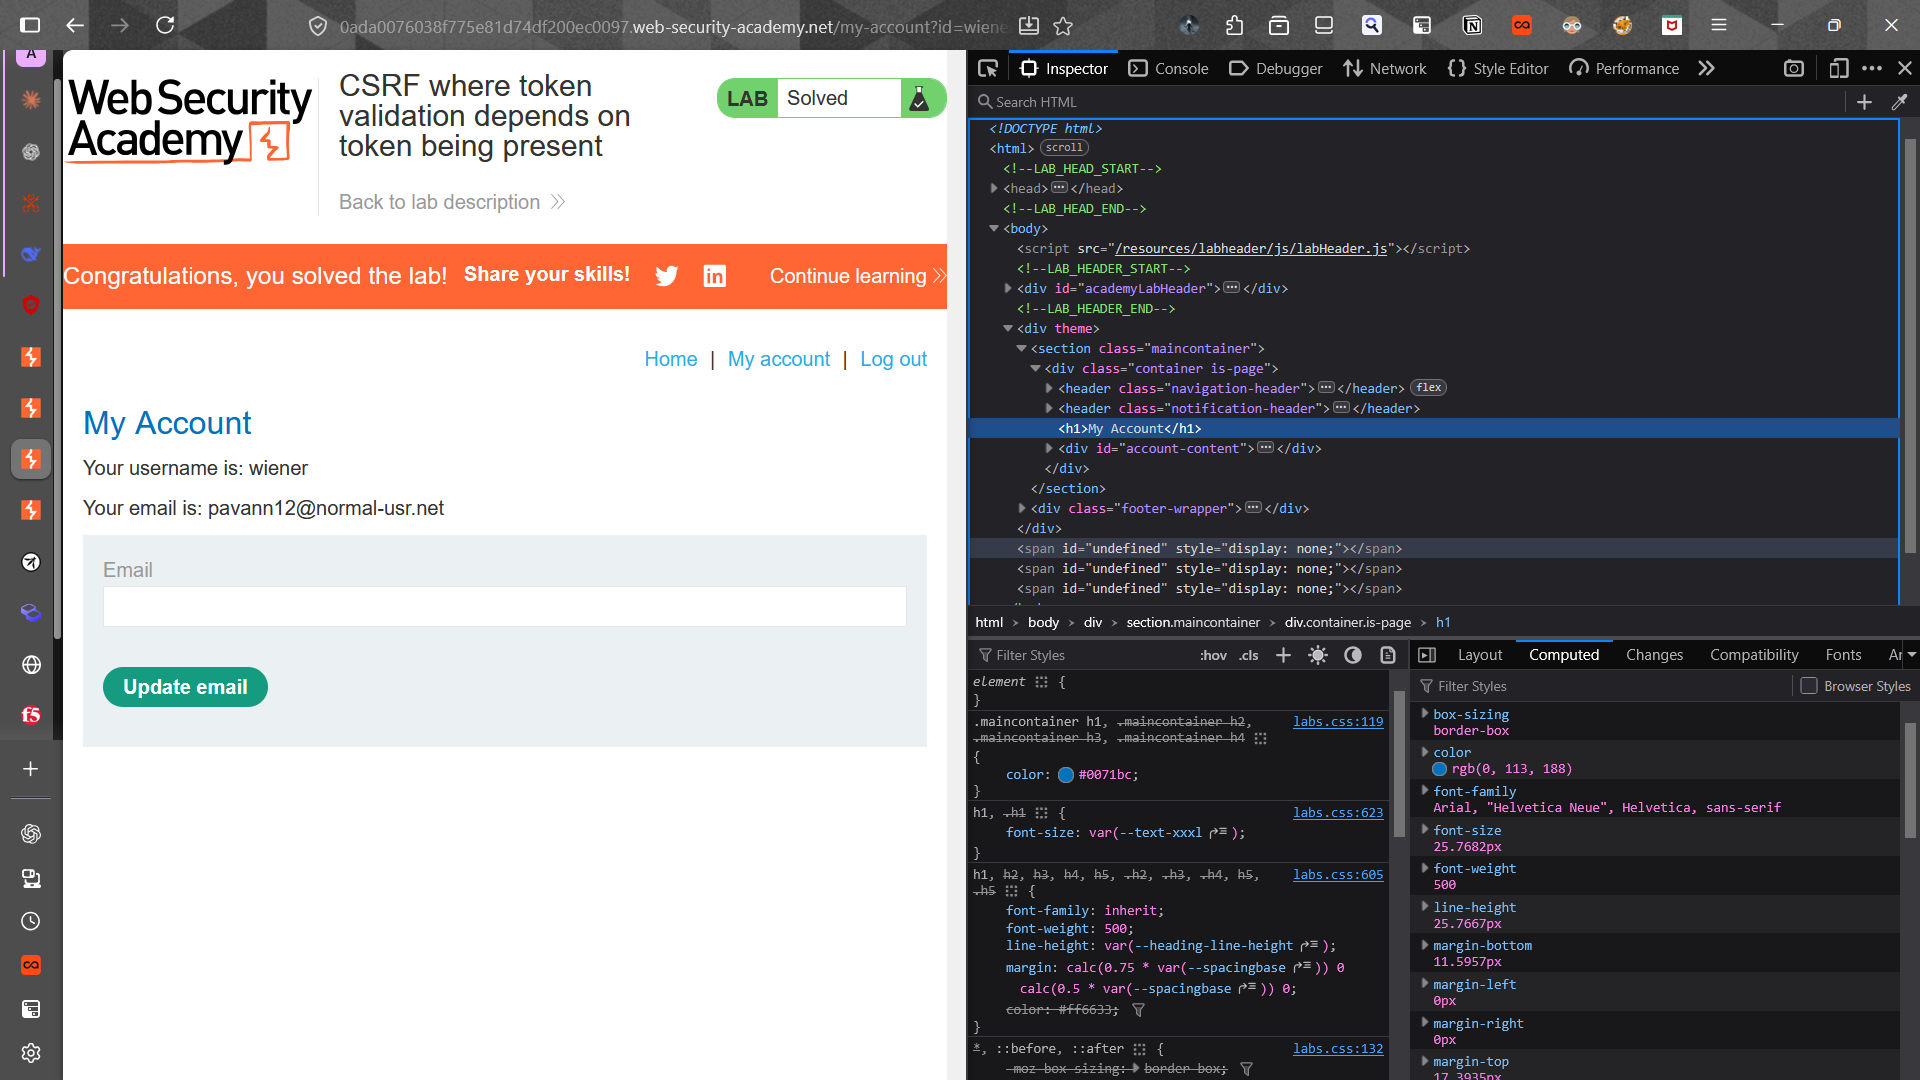The width and height of the screenshot is (1920, 1080).
Task: Expand the computed color property
Action: 1425,751
